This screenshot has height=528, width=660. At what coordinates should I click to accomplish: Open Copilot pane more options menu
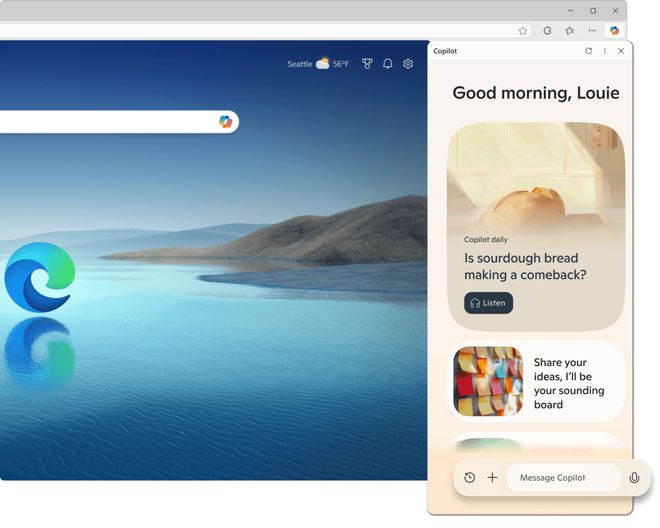605,51
